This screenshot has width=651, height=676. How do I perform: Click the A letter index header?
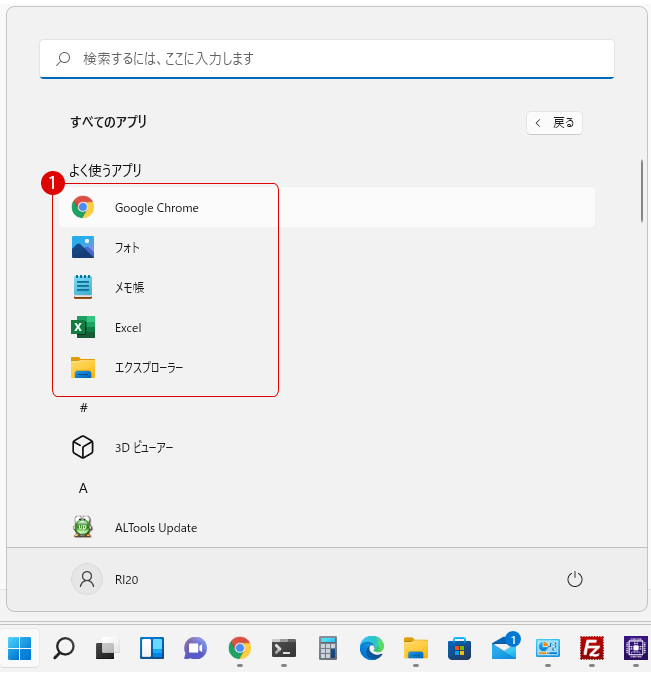point(83,488)
